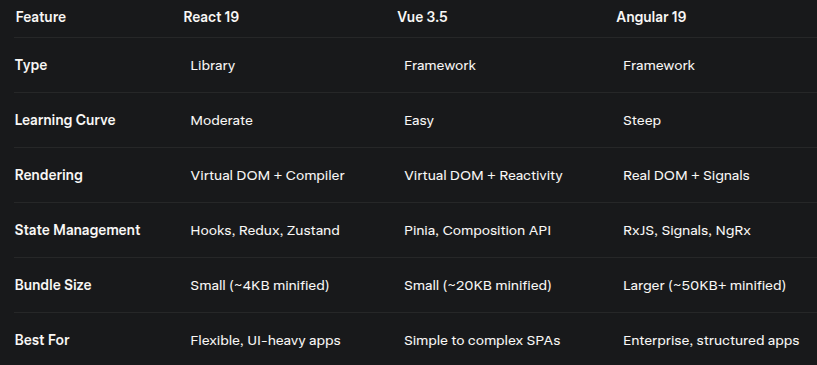
Task: Click the Pinia, Composition API cell
Action: [477, 231]
